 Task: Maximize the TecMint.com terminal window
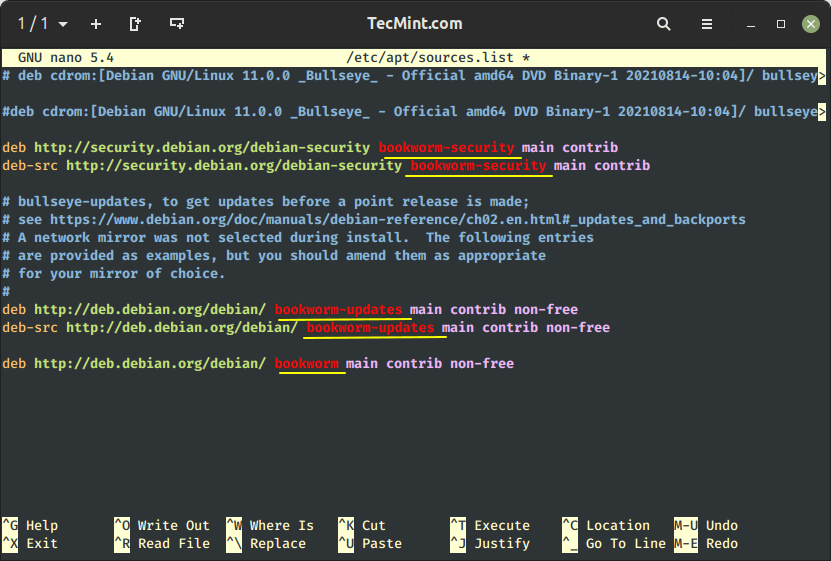tap(781, 24)
